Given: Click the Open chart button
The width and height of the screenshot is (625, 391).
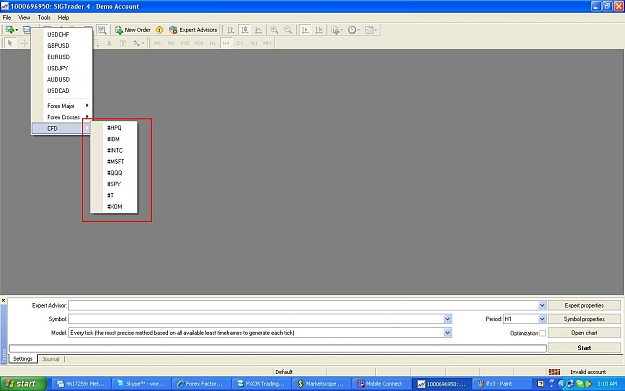Looking at the screenshot, I should tap(584, 333).
